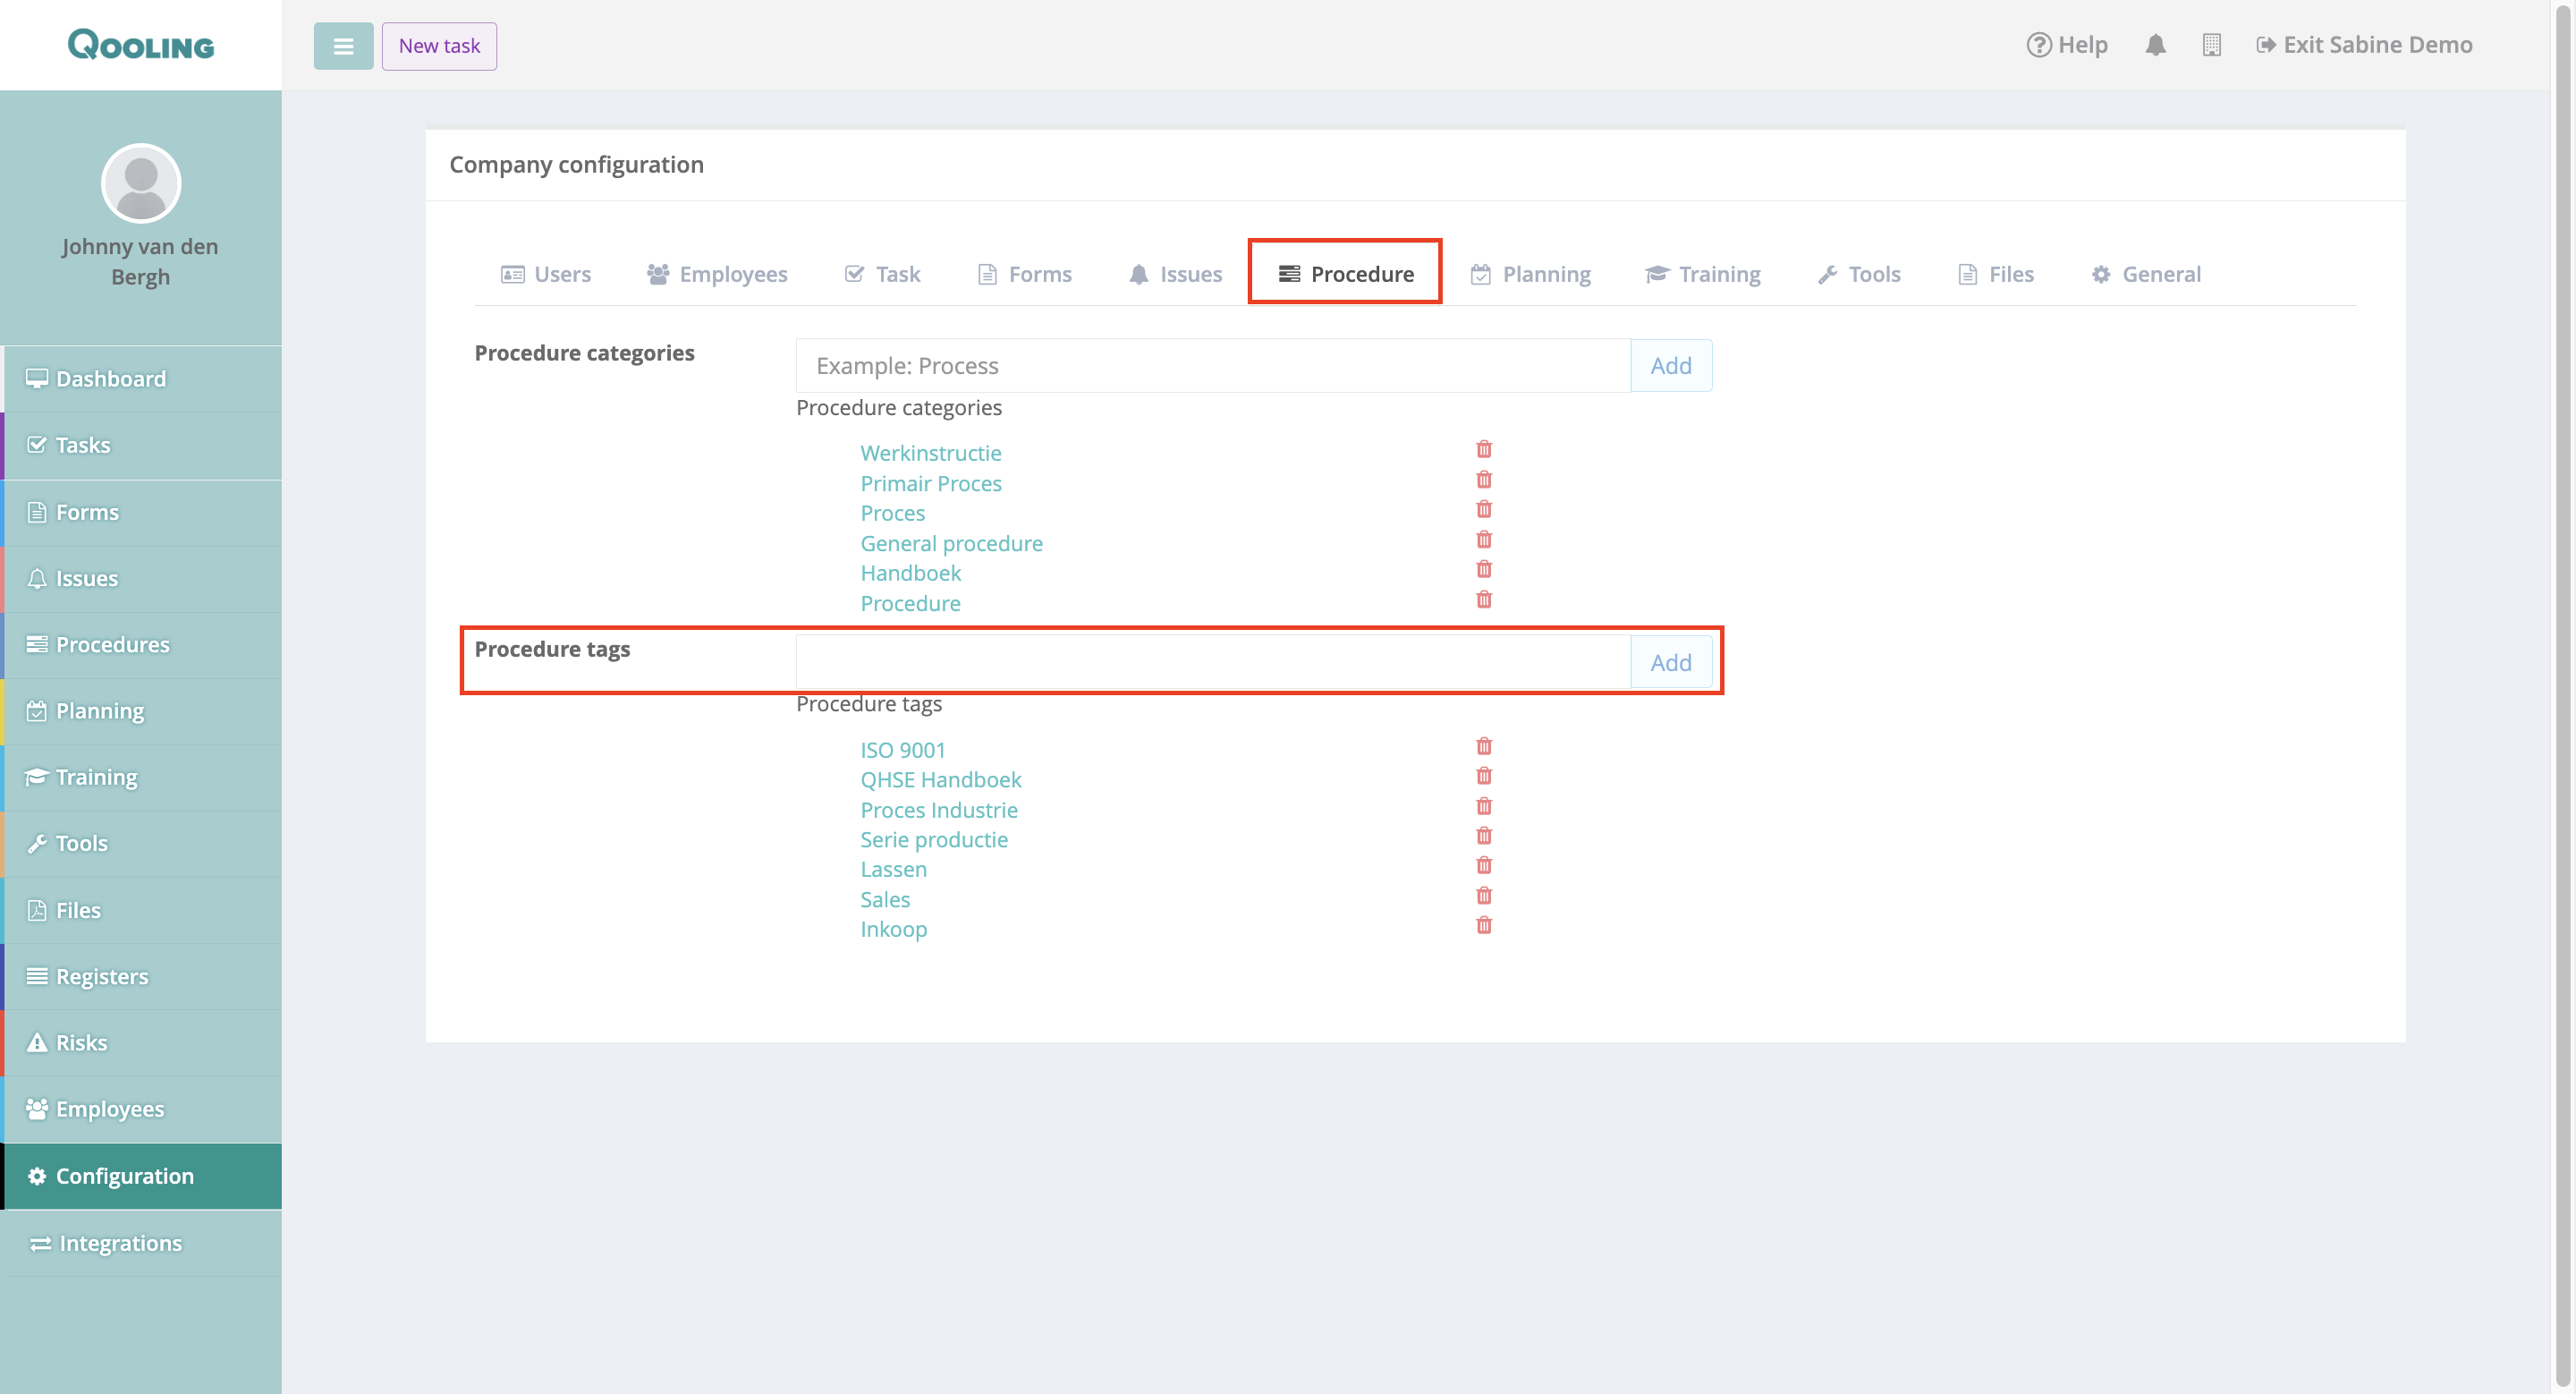Go to Integrations in the sidebar

(x=120, y=1243)
